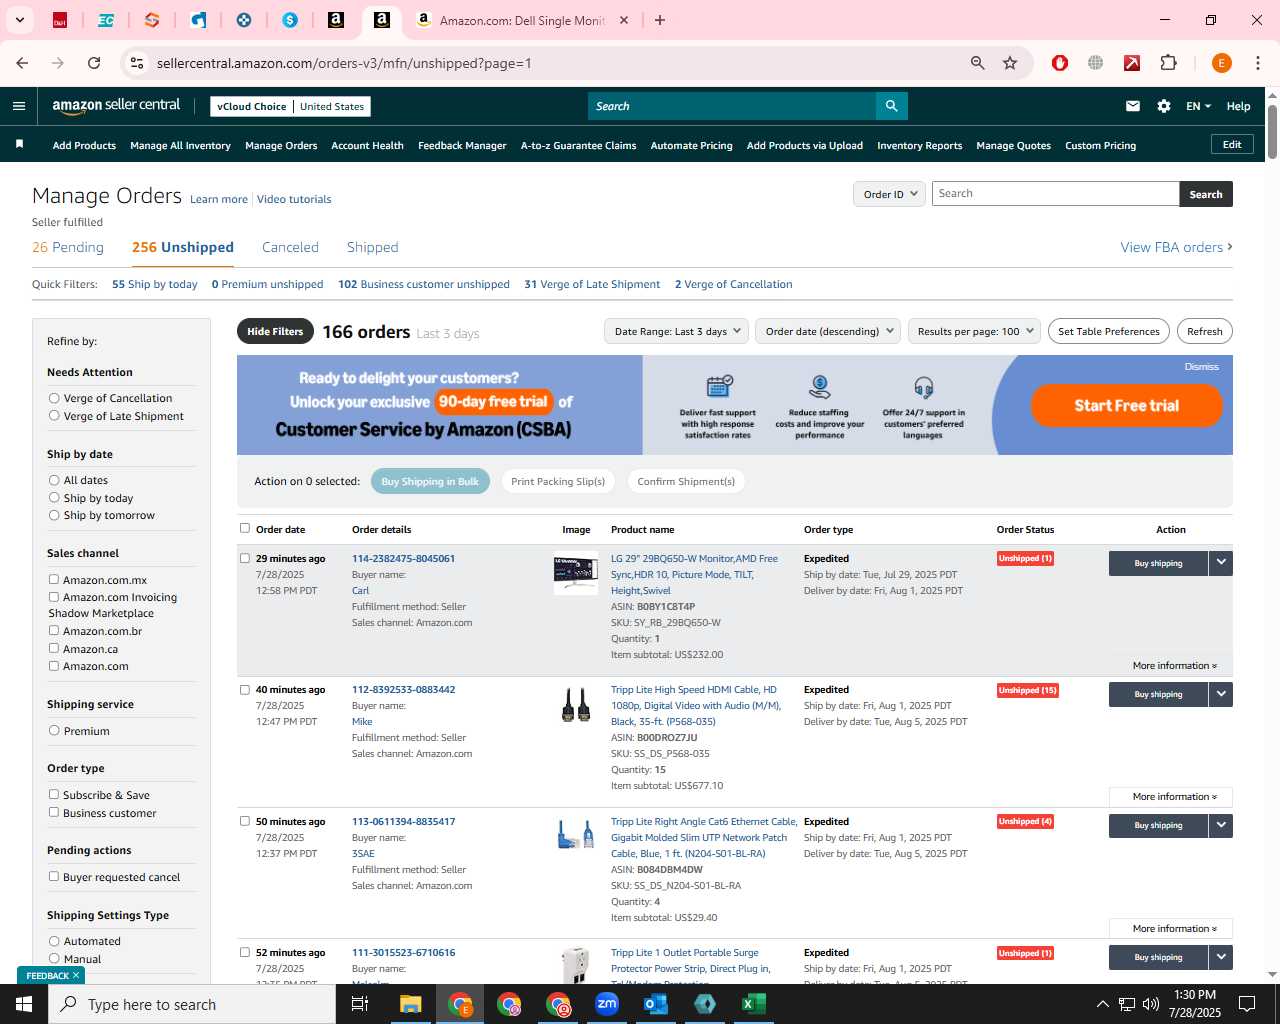This screenshot has height=1024, width=1280.
Task: Open the Order date (descending) sort dropdown
Action: pyautogui.click(x=828, y=331)
